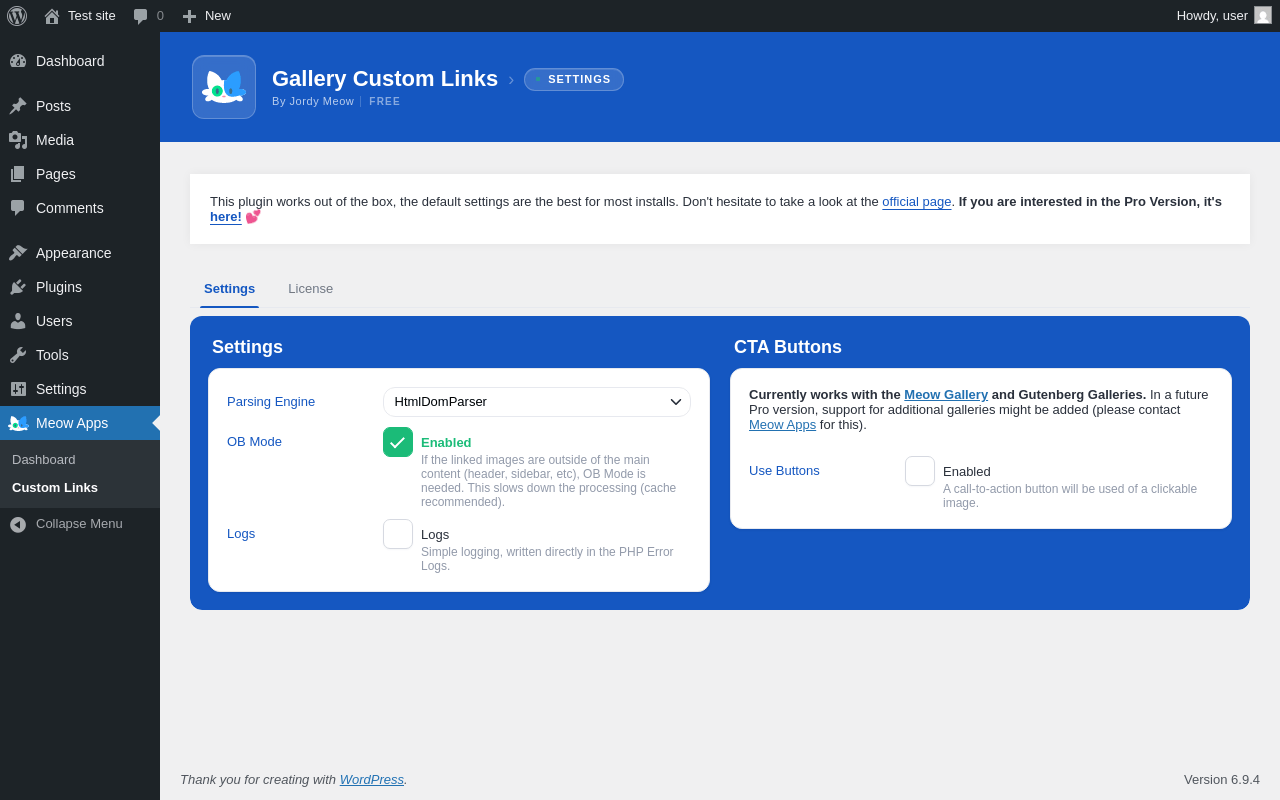Open the comments bubble icon in admin bar
The width and height of the screenshot is (1280, 800).
(140, 16)
